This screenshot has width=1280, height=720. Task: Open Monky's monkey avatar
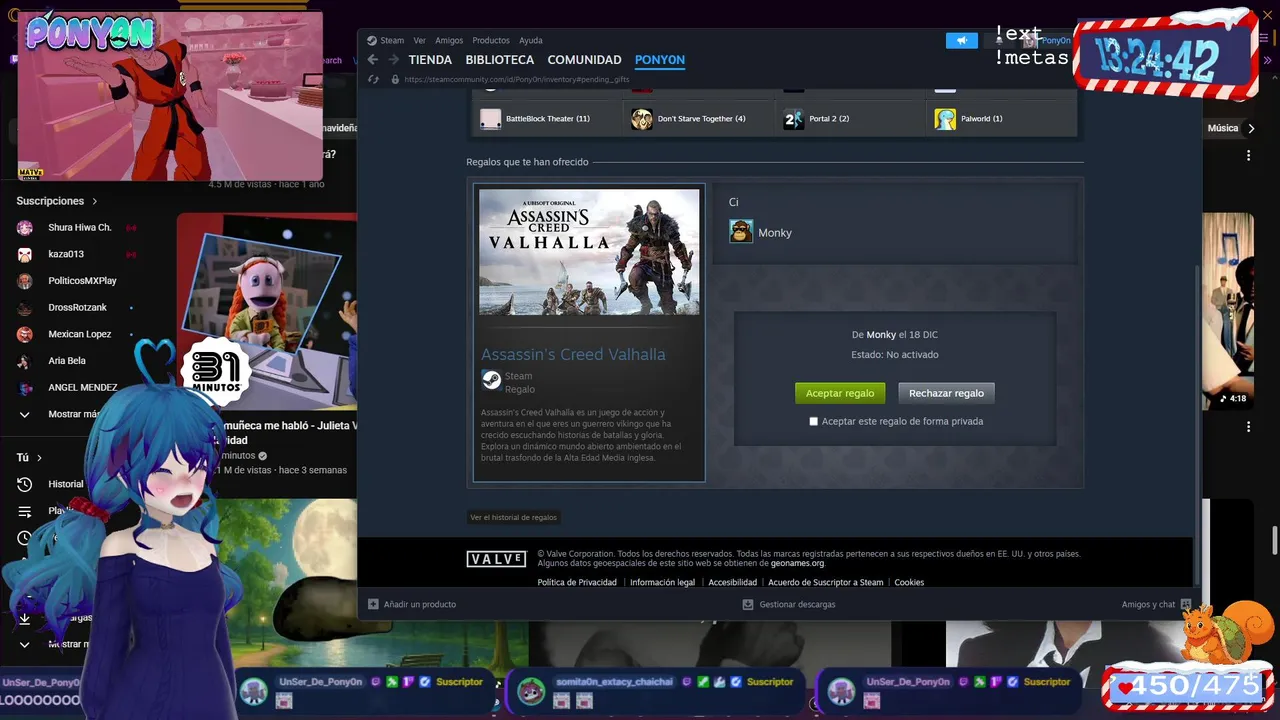741,232
